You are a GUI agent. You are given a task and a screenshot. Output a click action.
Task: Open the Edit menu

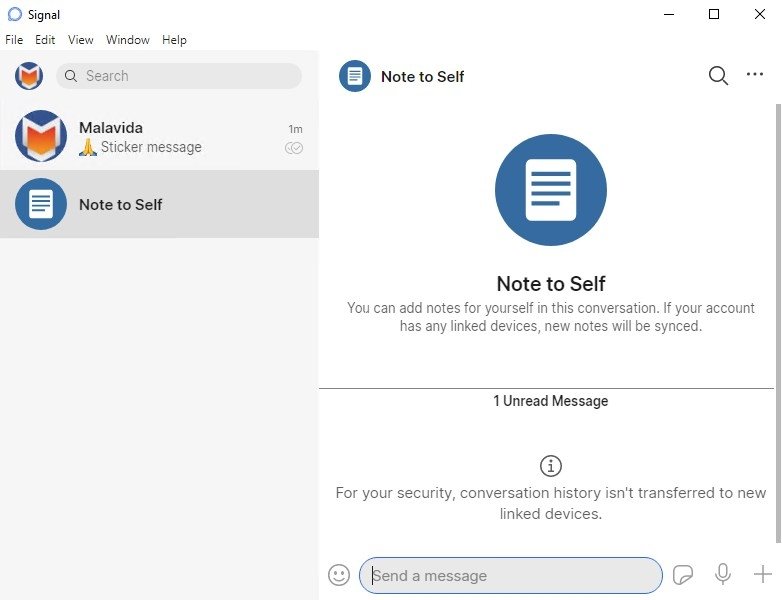coord(45,39)
